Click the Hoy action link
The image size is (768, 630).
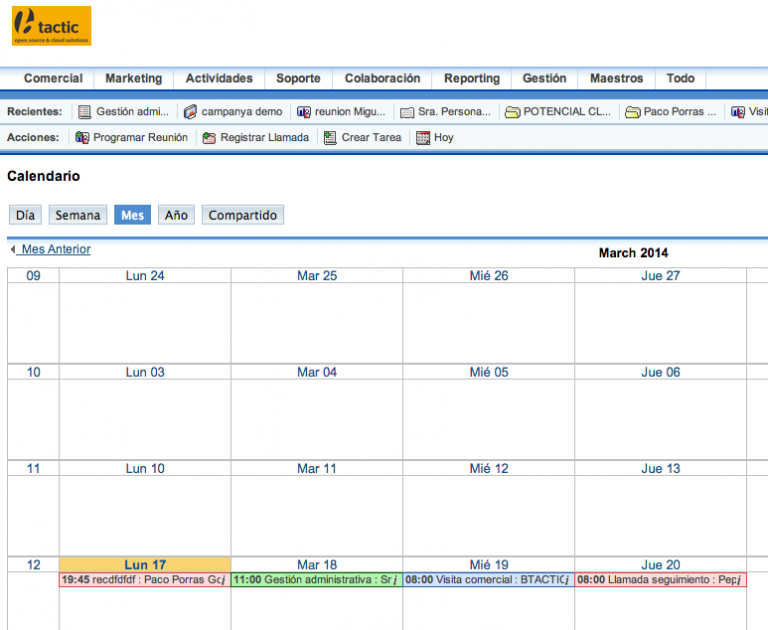click(x=444, y=138)
